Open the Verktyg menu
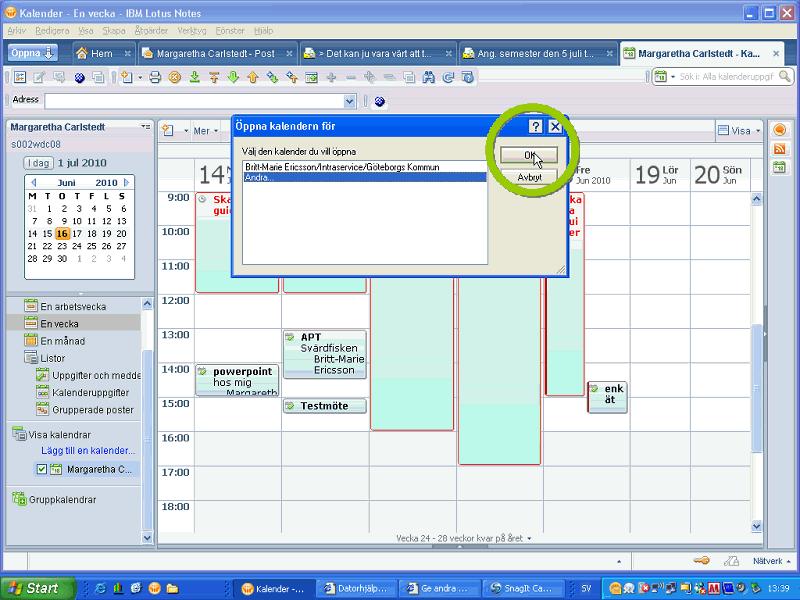 point(192,31)
